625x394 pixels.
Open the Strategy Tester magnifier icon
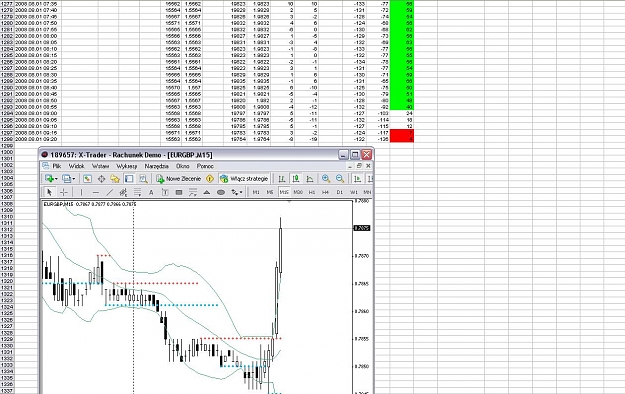coord(143,179)
